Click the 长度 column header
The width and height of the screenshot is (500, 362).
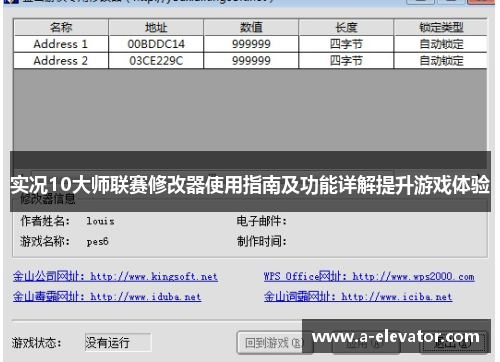346,27
